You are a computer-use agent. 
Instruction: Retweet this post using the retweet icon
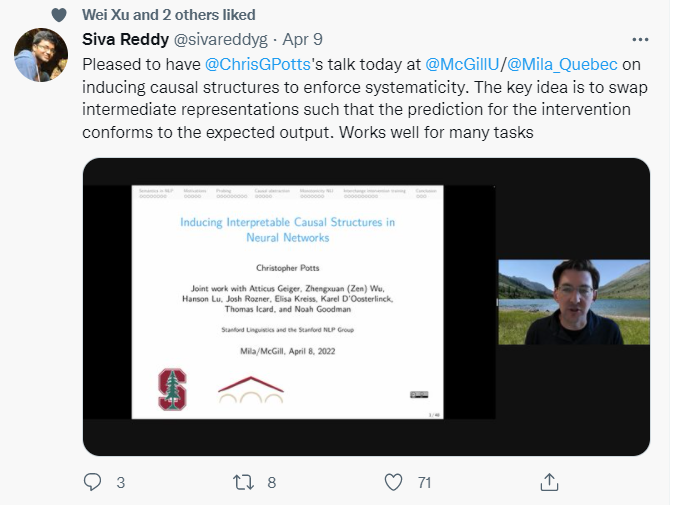(242, 482)
